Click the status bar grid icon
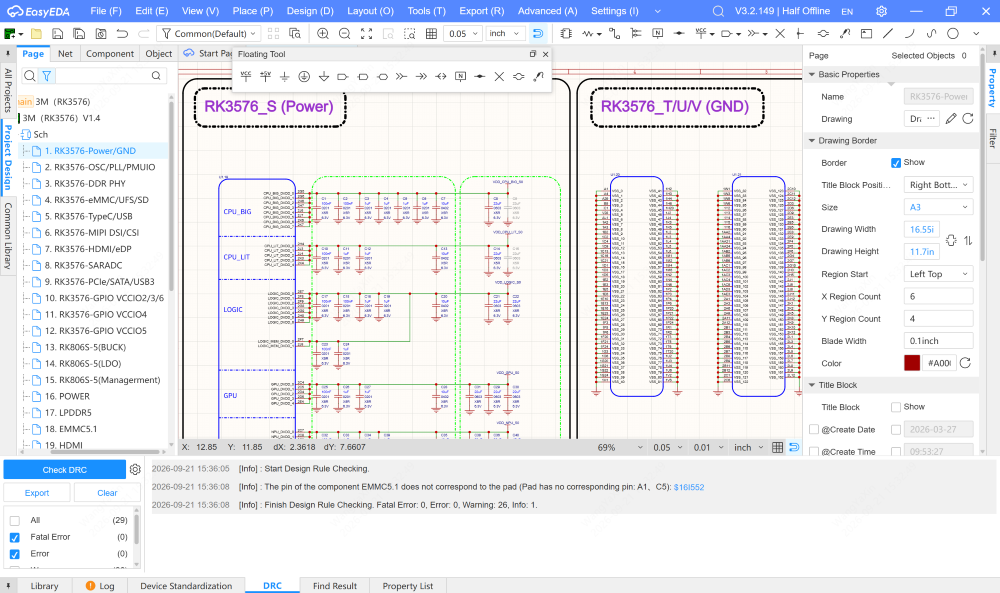This screenshot has width=1000, height=593. [x=777, y=448]
